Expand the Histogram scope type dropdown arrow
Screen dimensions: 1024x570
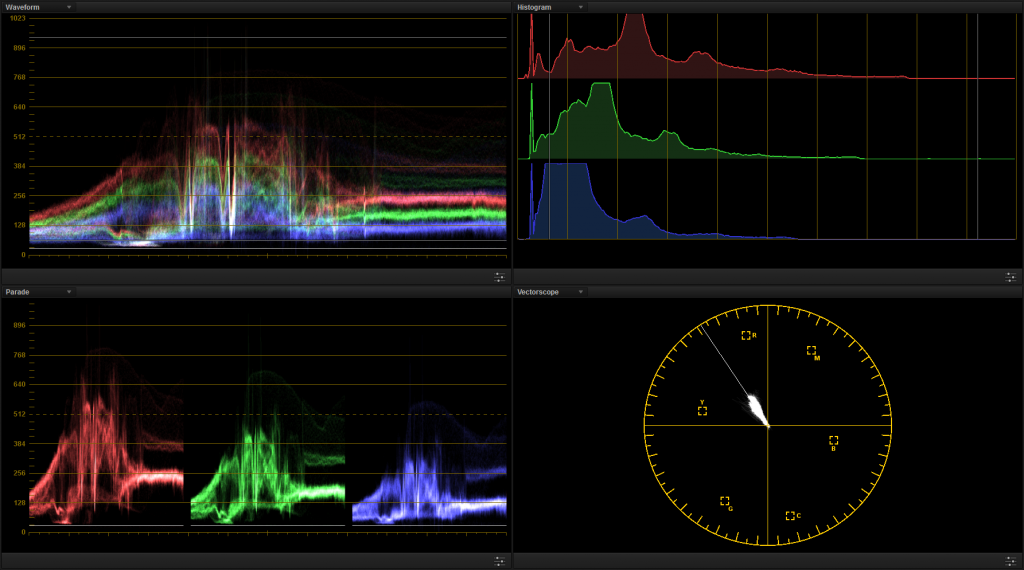[x=581, y=7]
